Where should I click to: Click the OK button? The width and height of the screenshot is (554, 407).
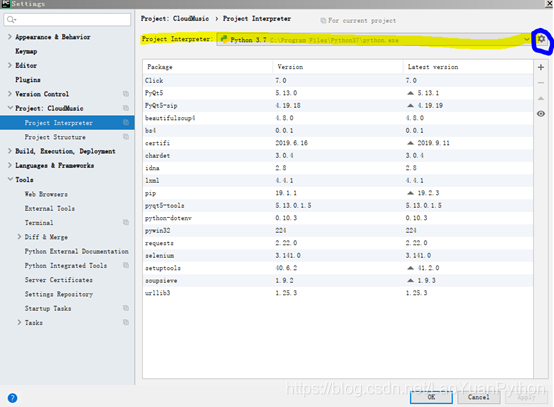[431, 397]
